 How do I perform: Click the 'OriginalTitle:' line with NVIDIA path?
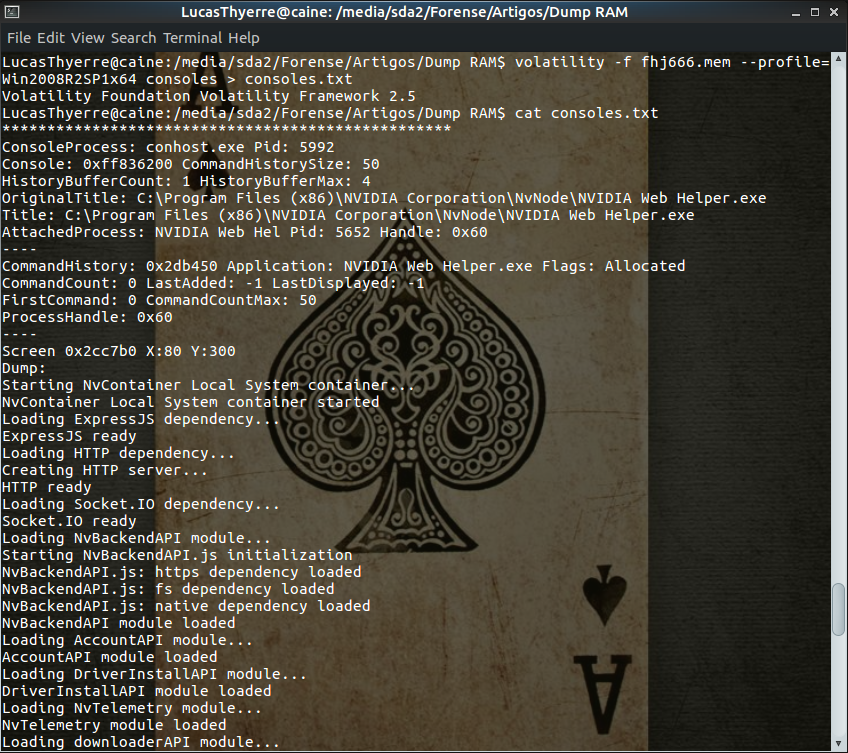384,198
